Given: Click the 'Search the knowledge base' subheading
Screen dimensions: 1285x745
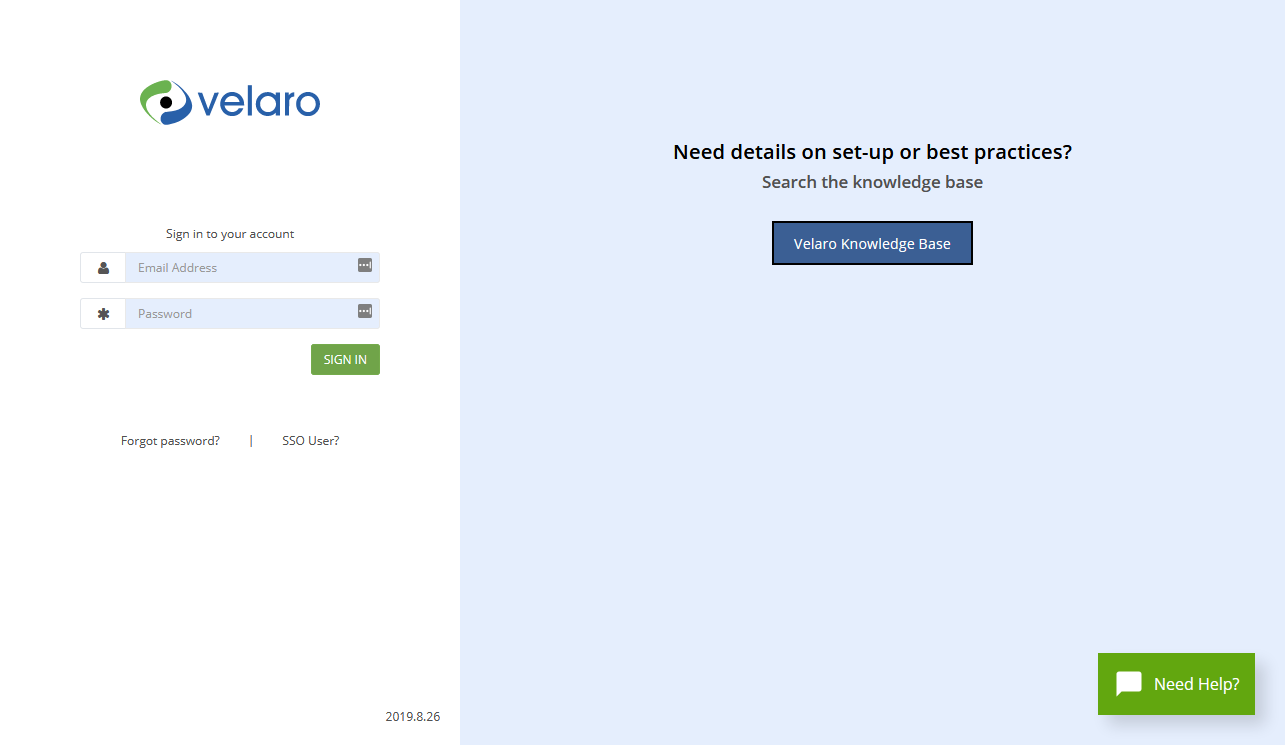Looking at the screenshot, I should point(872,182).
